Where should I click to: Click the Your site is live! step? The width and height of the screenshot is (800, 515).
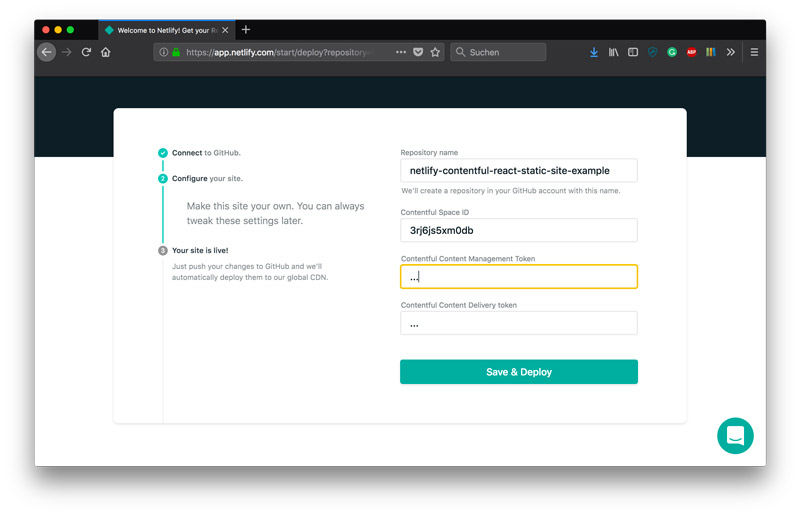click(x=200, y=250)
